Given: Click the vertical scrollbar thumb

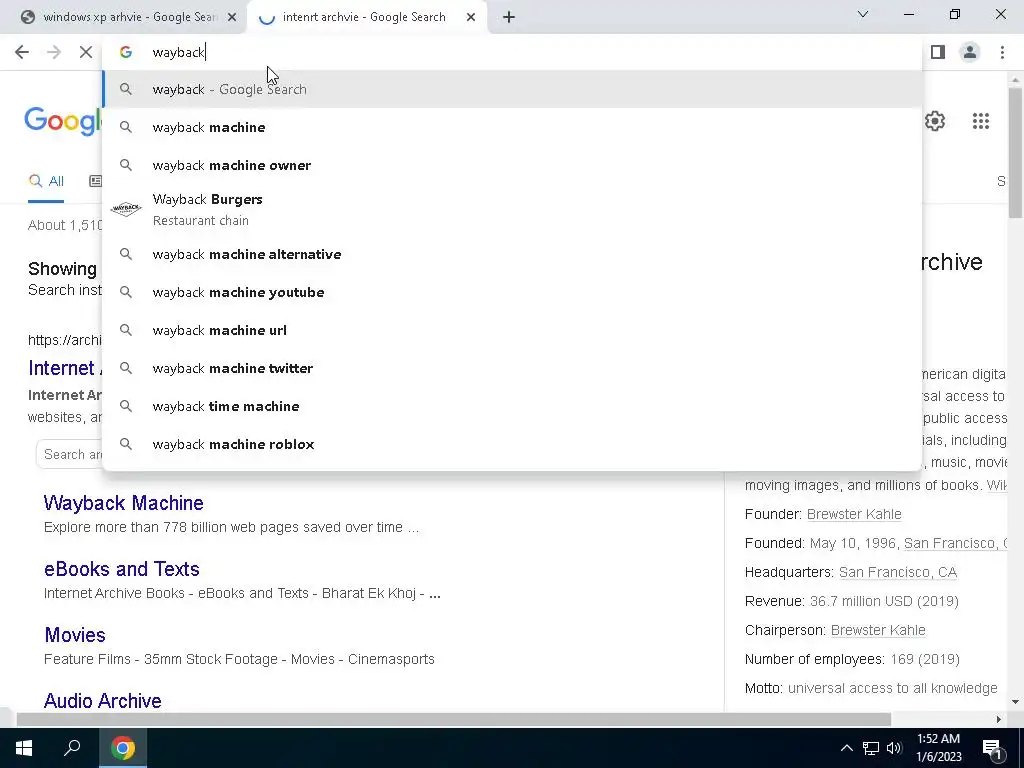Looking at the screenshot, I should 1015,152.
